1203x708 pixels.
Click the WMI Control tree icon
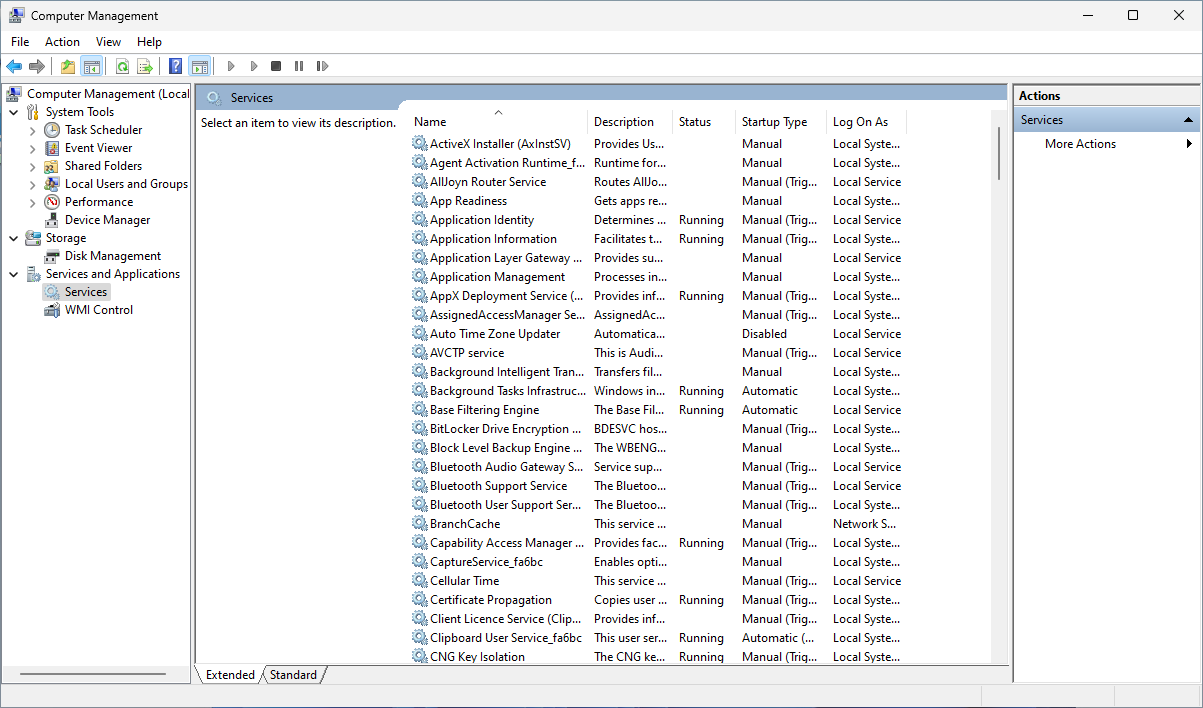pyautogui.click(x=52, y=310)
